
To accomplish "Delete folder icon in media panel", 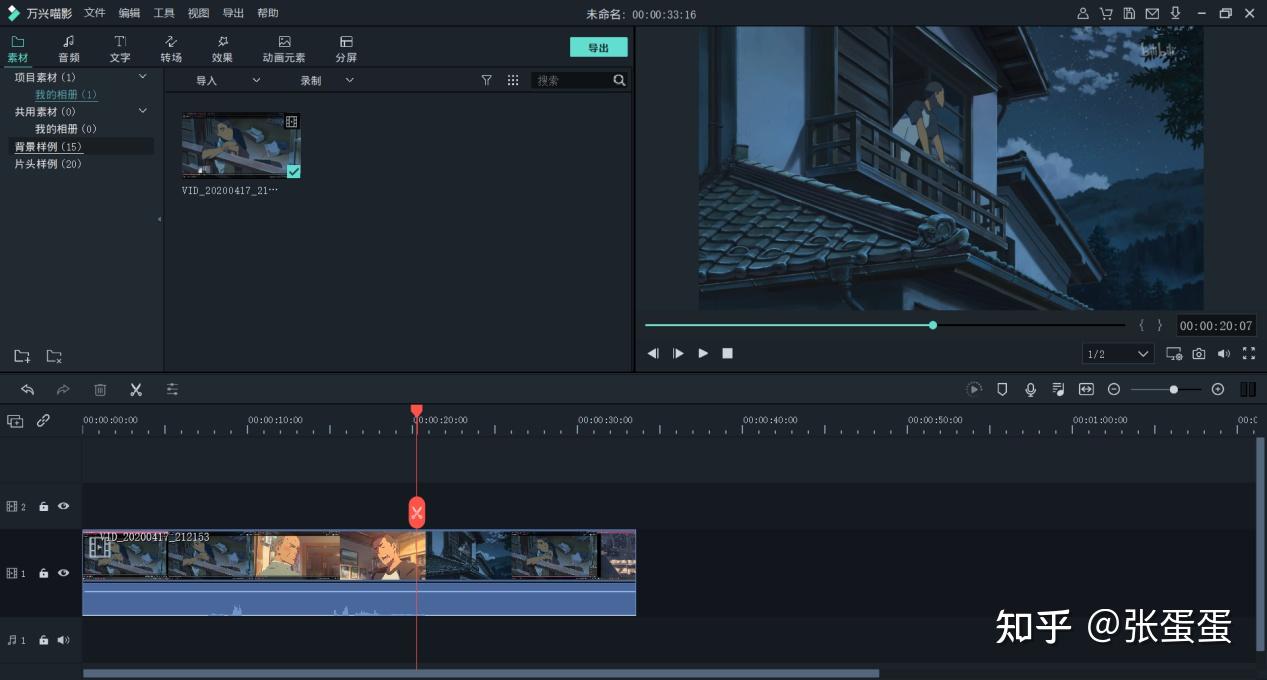I will point(54,356).
